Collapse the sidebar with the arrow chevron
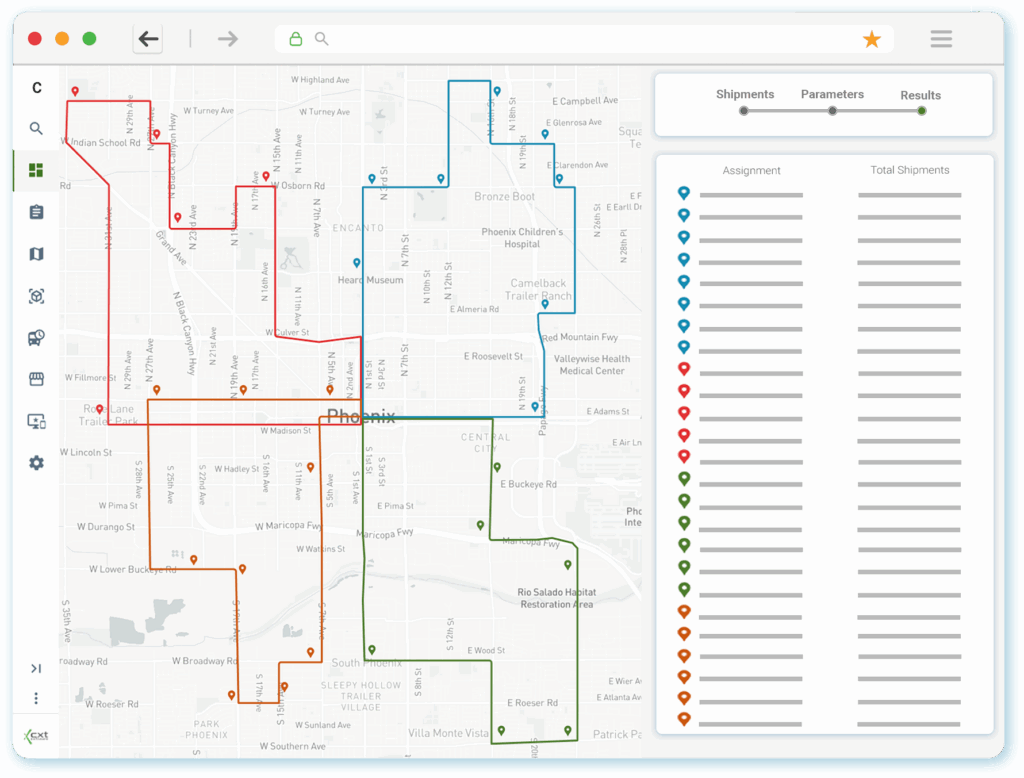Image resolution: width=1024 pixels, height=778 pixels. click(x=35, y=668)
